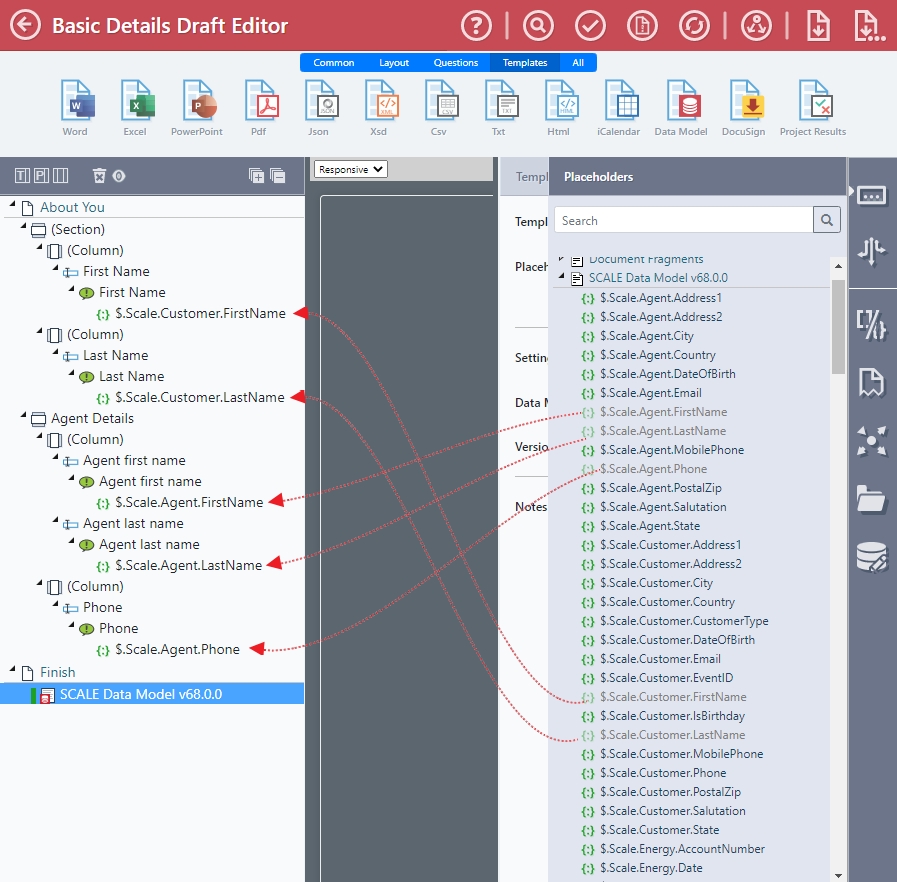897x882 pixels.
Task: Click the Placeholders search field
Action: click(683, 220)
